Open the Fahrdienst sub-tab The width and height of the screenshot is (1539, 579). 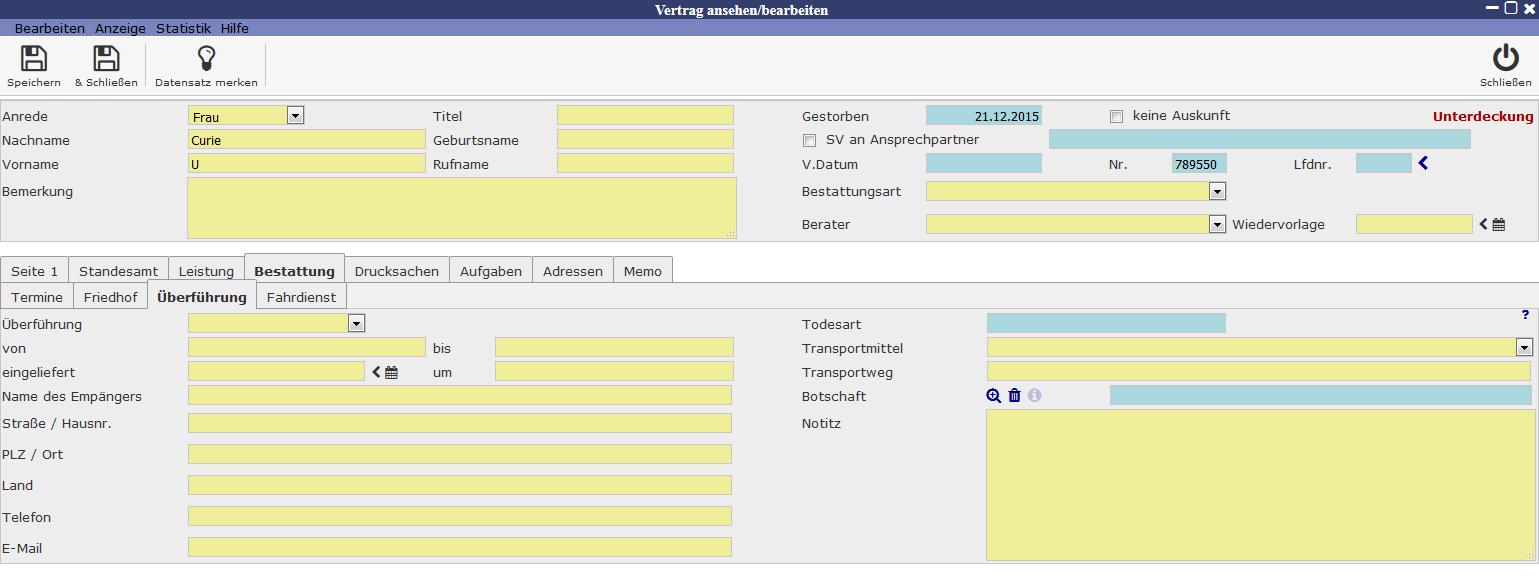[x=301, y=297]
